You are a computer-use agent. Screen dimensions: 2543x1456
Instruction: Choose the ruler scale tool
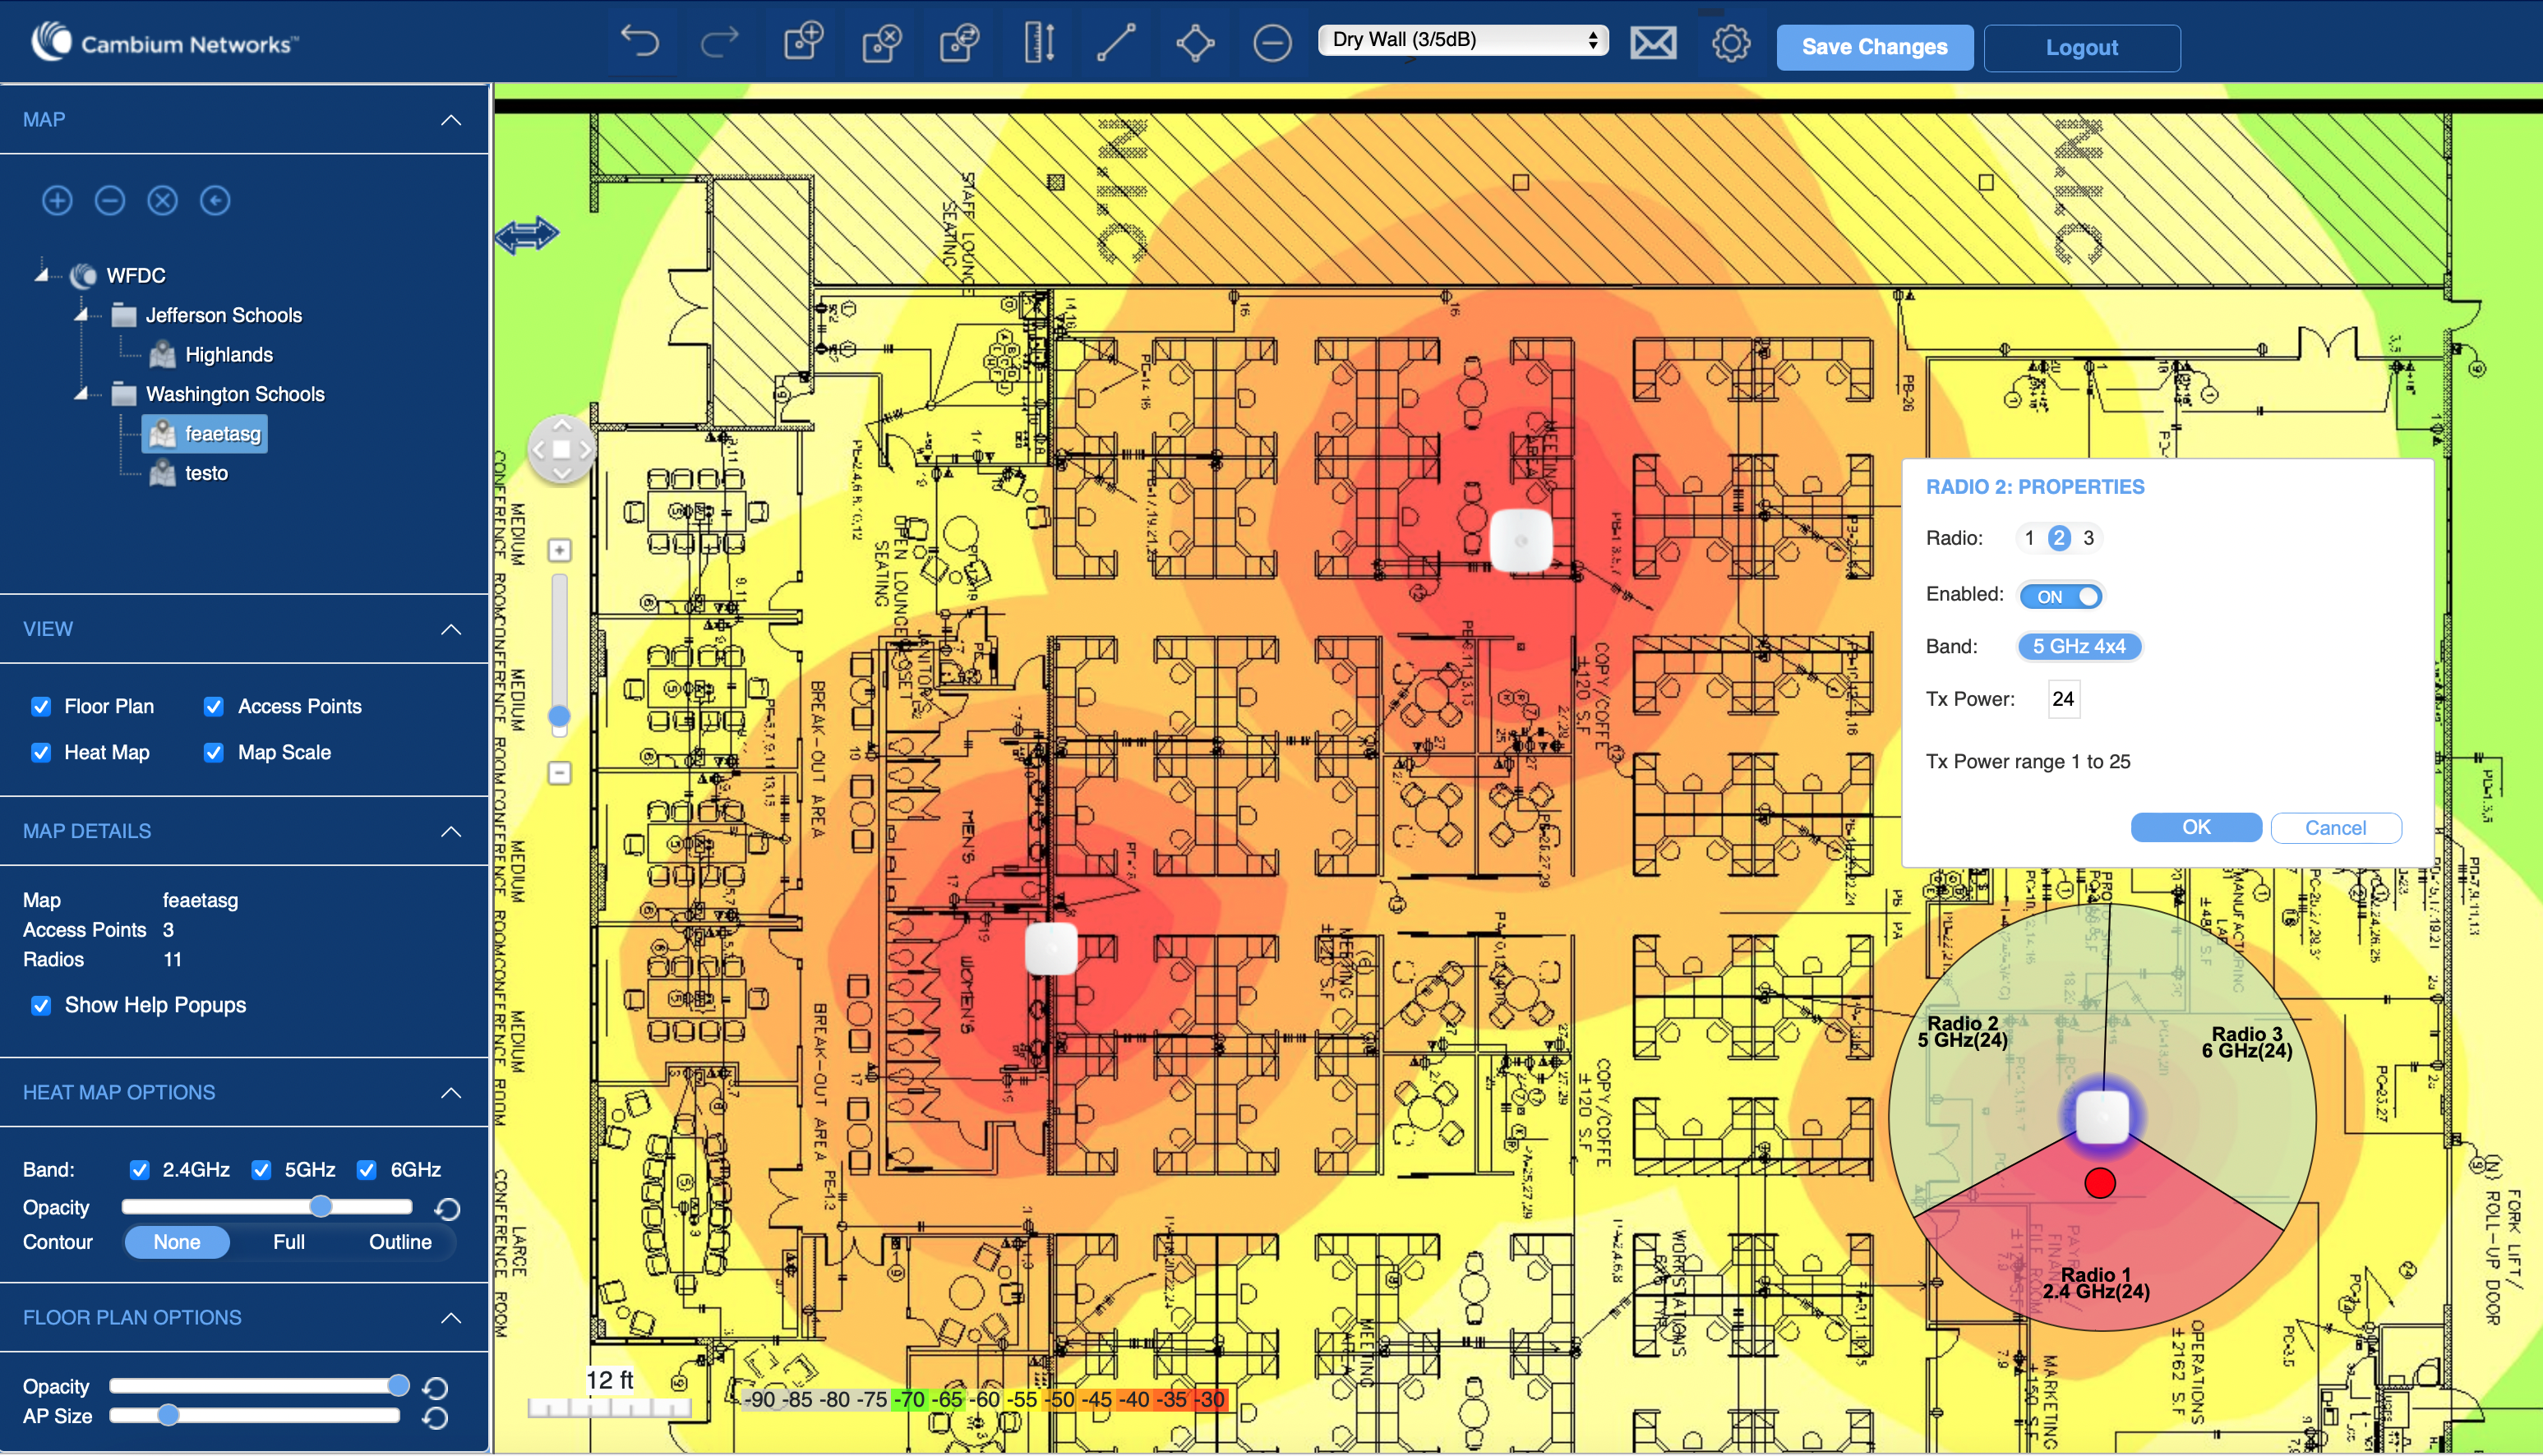coord(1038,43)
